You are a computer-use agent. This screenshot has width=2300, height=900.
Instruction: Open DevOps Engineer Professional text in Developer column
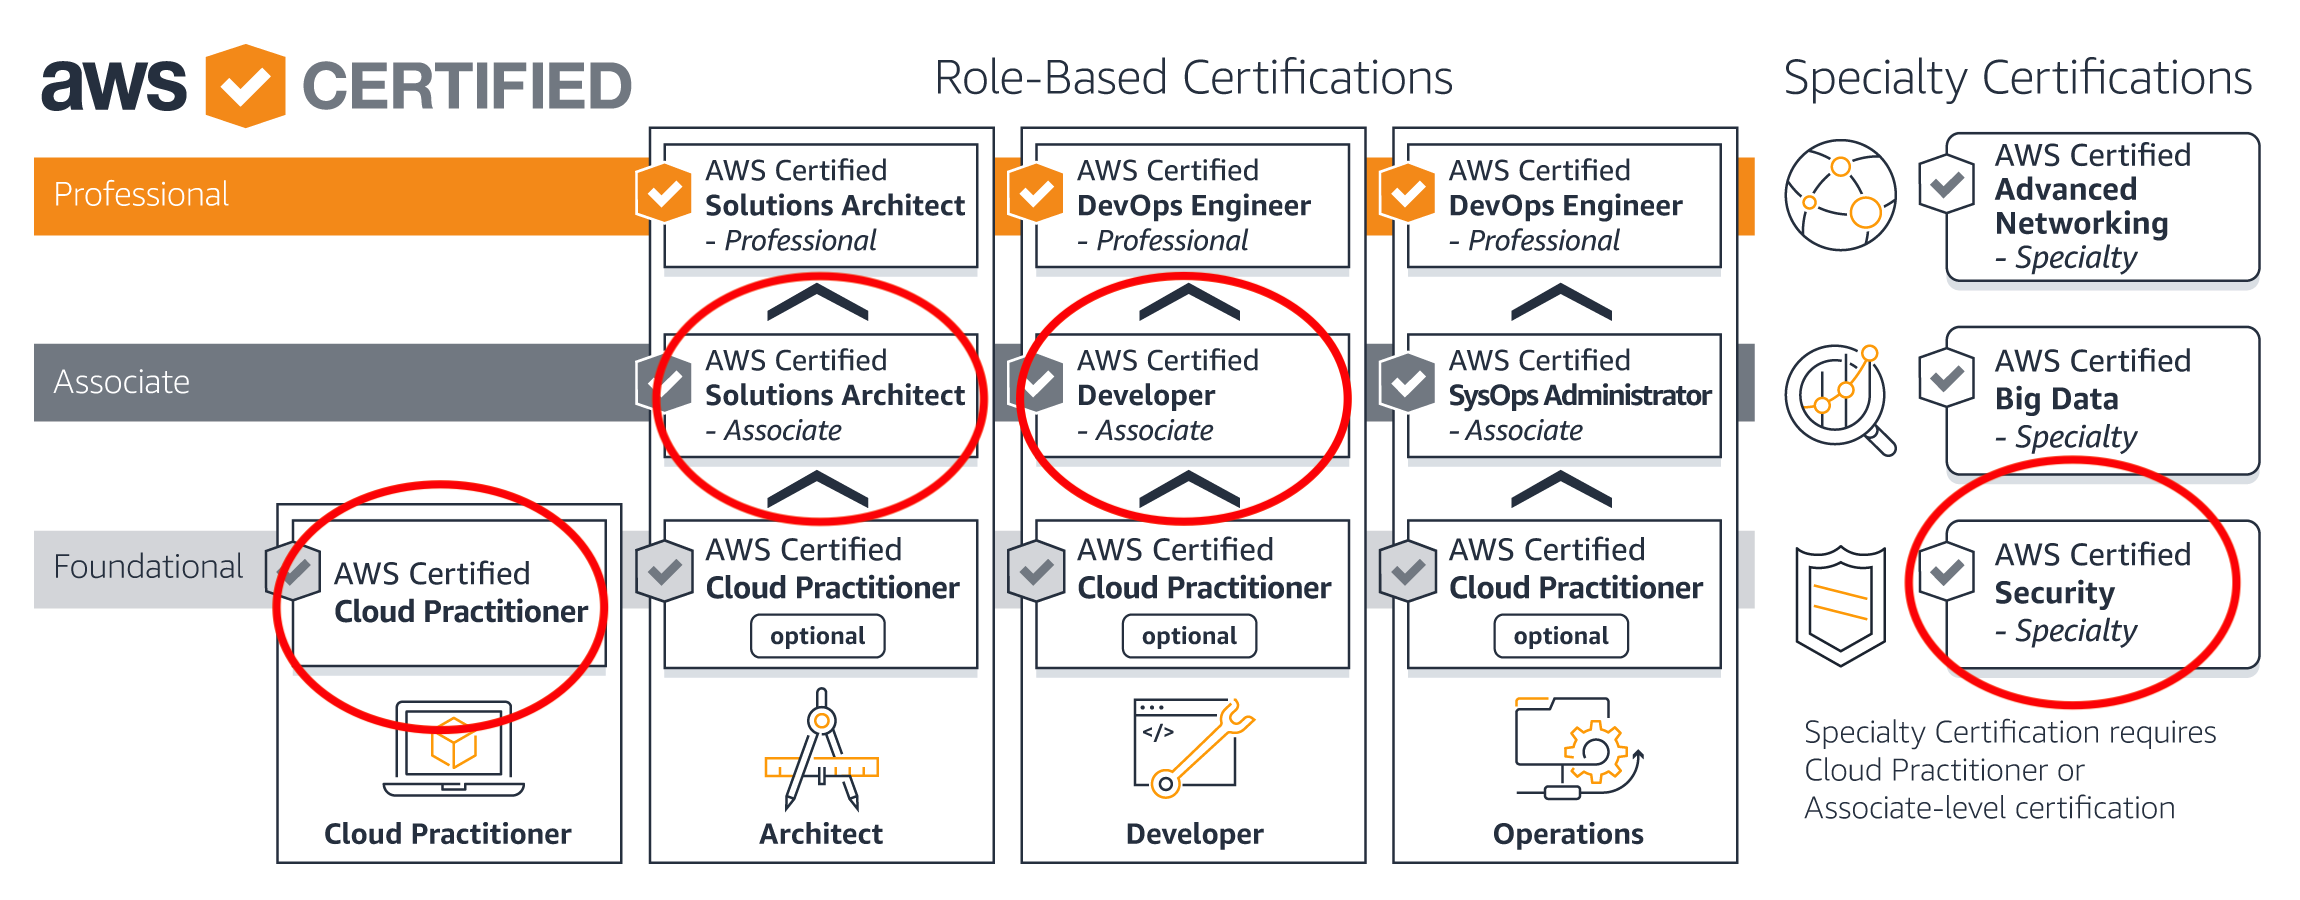[x=1193, y=205]
